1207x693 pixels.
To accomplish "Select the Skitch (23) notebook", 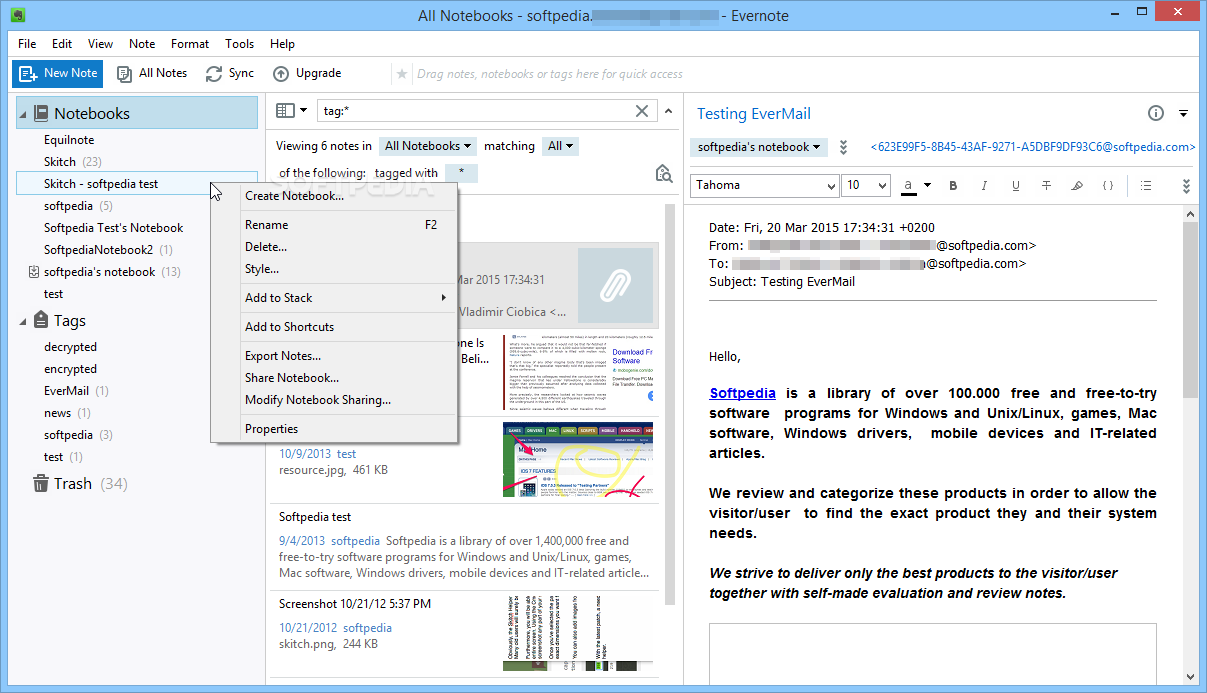I will coord(72,162).
